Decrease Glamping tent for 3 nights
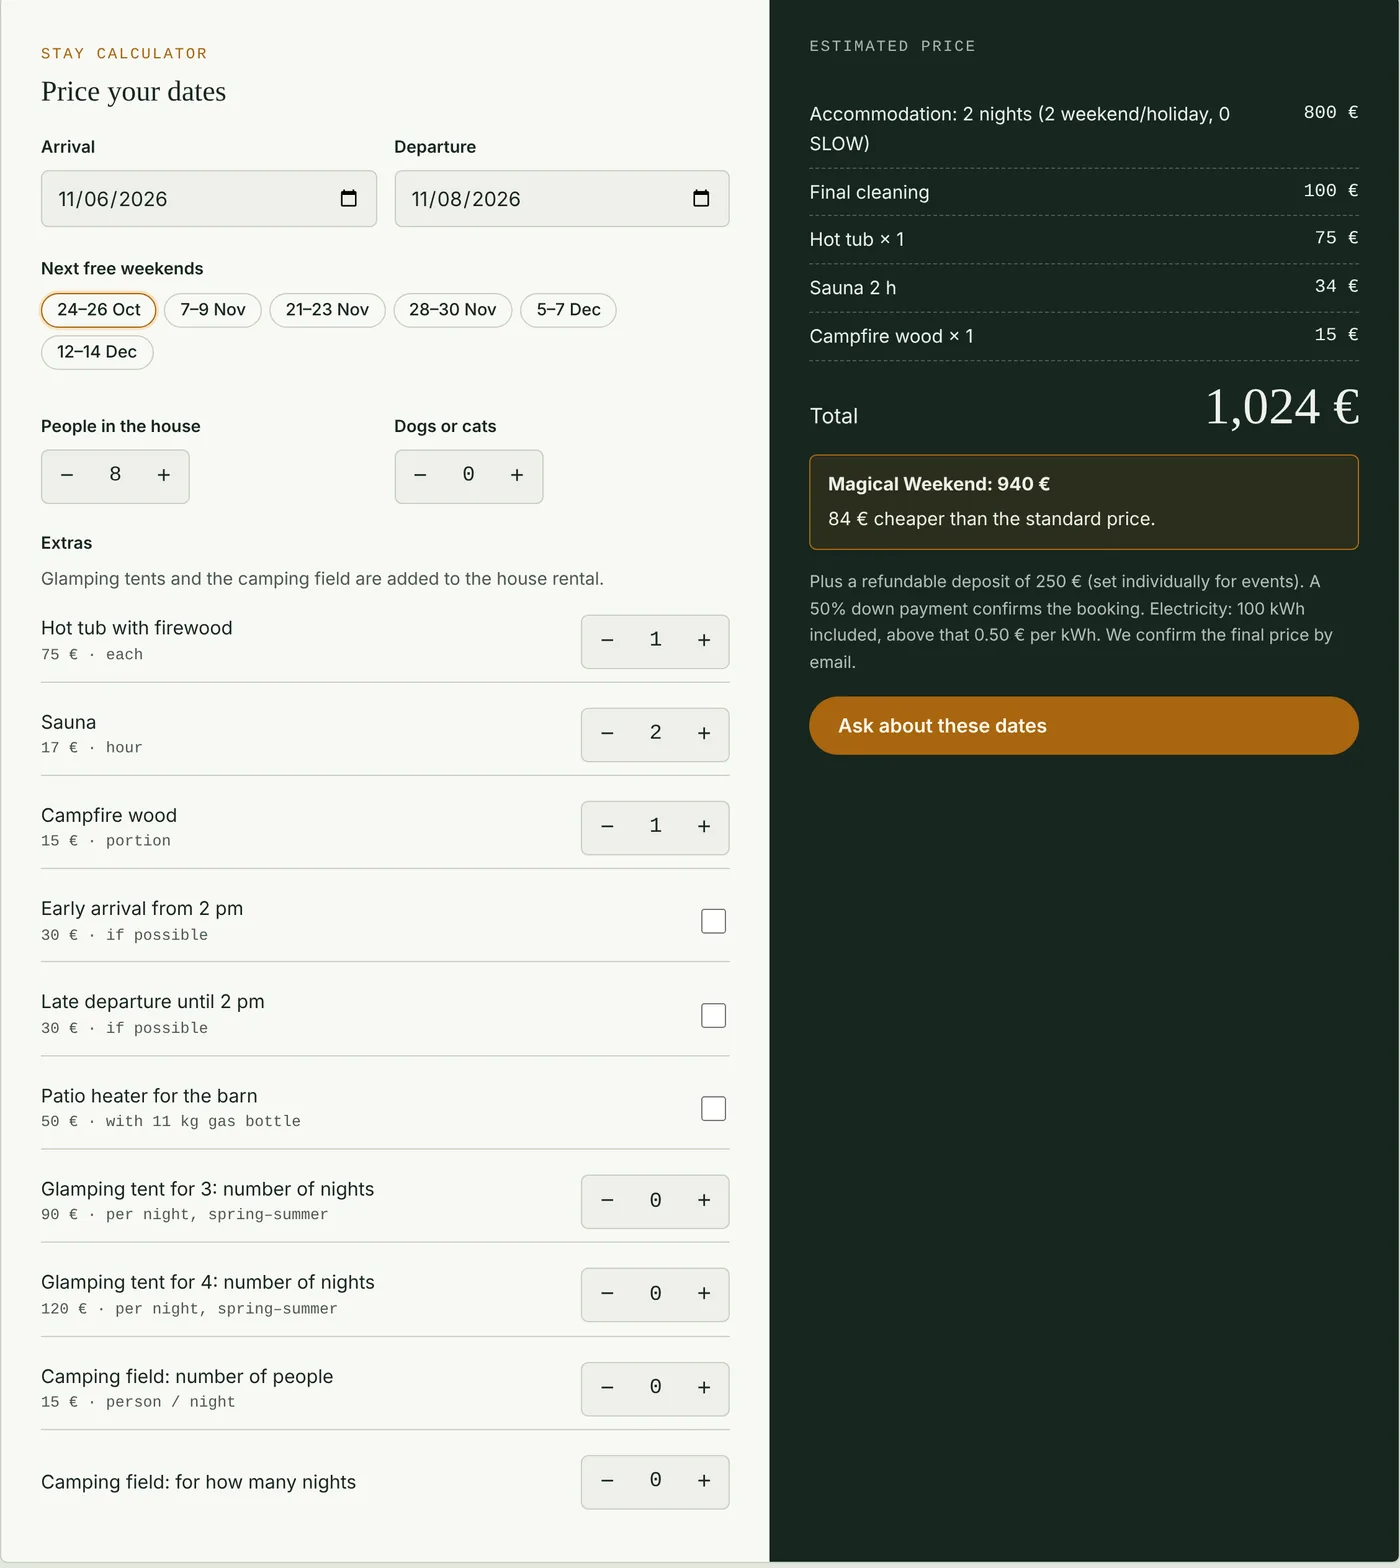 pos(607,1201)
